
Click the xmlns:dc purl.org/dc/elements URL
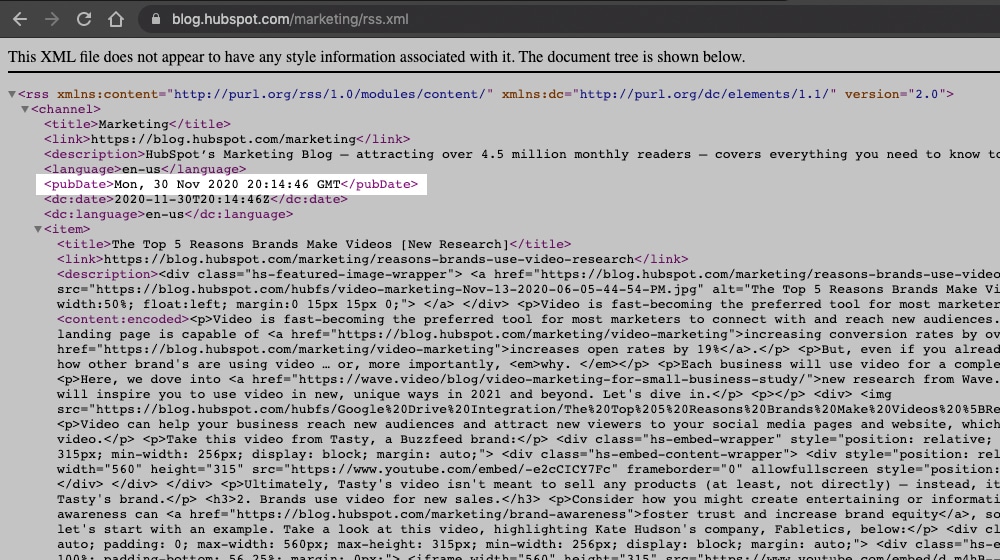click(x=704, y=94)
